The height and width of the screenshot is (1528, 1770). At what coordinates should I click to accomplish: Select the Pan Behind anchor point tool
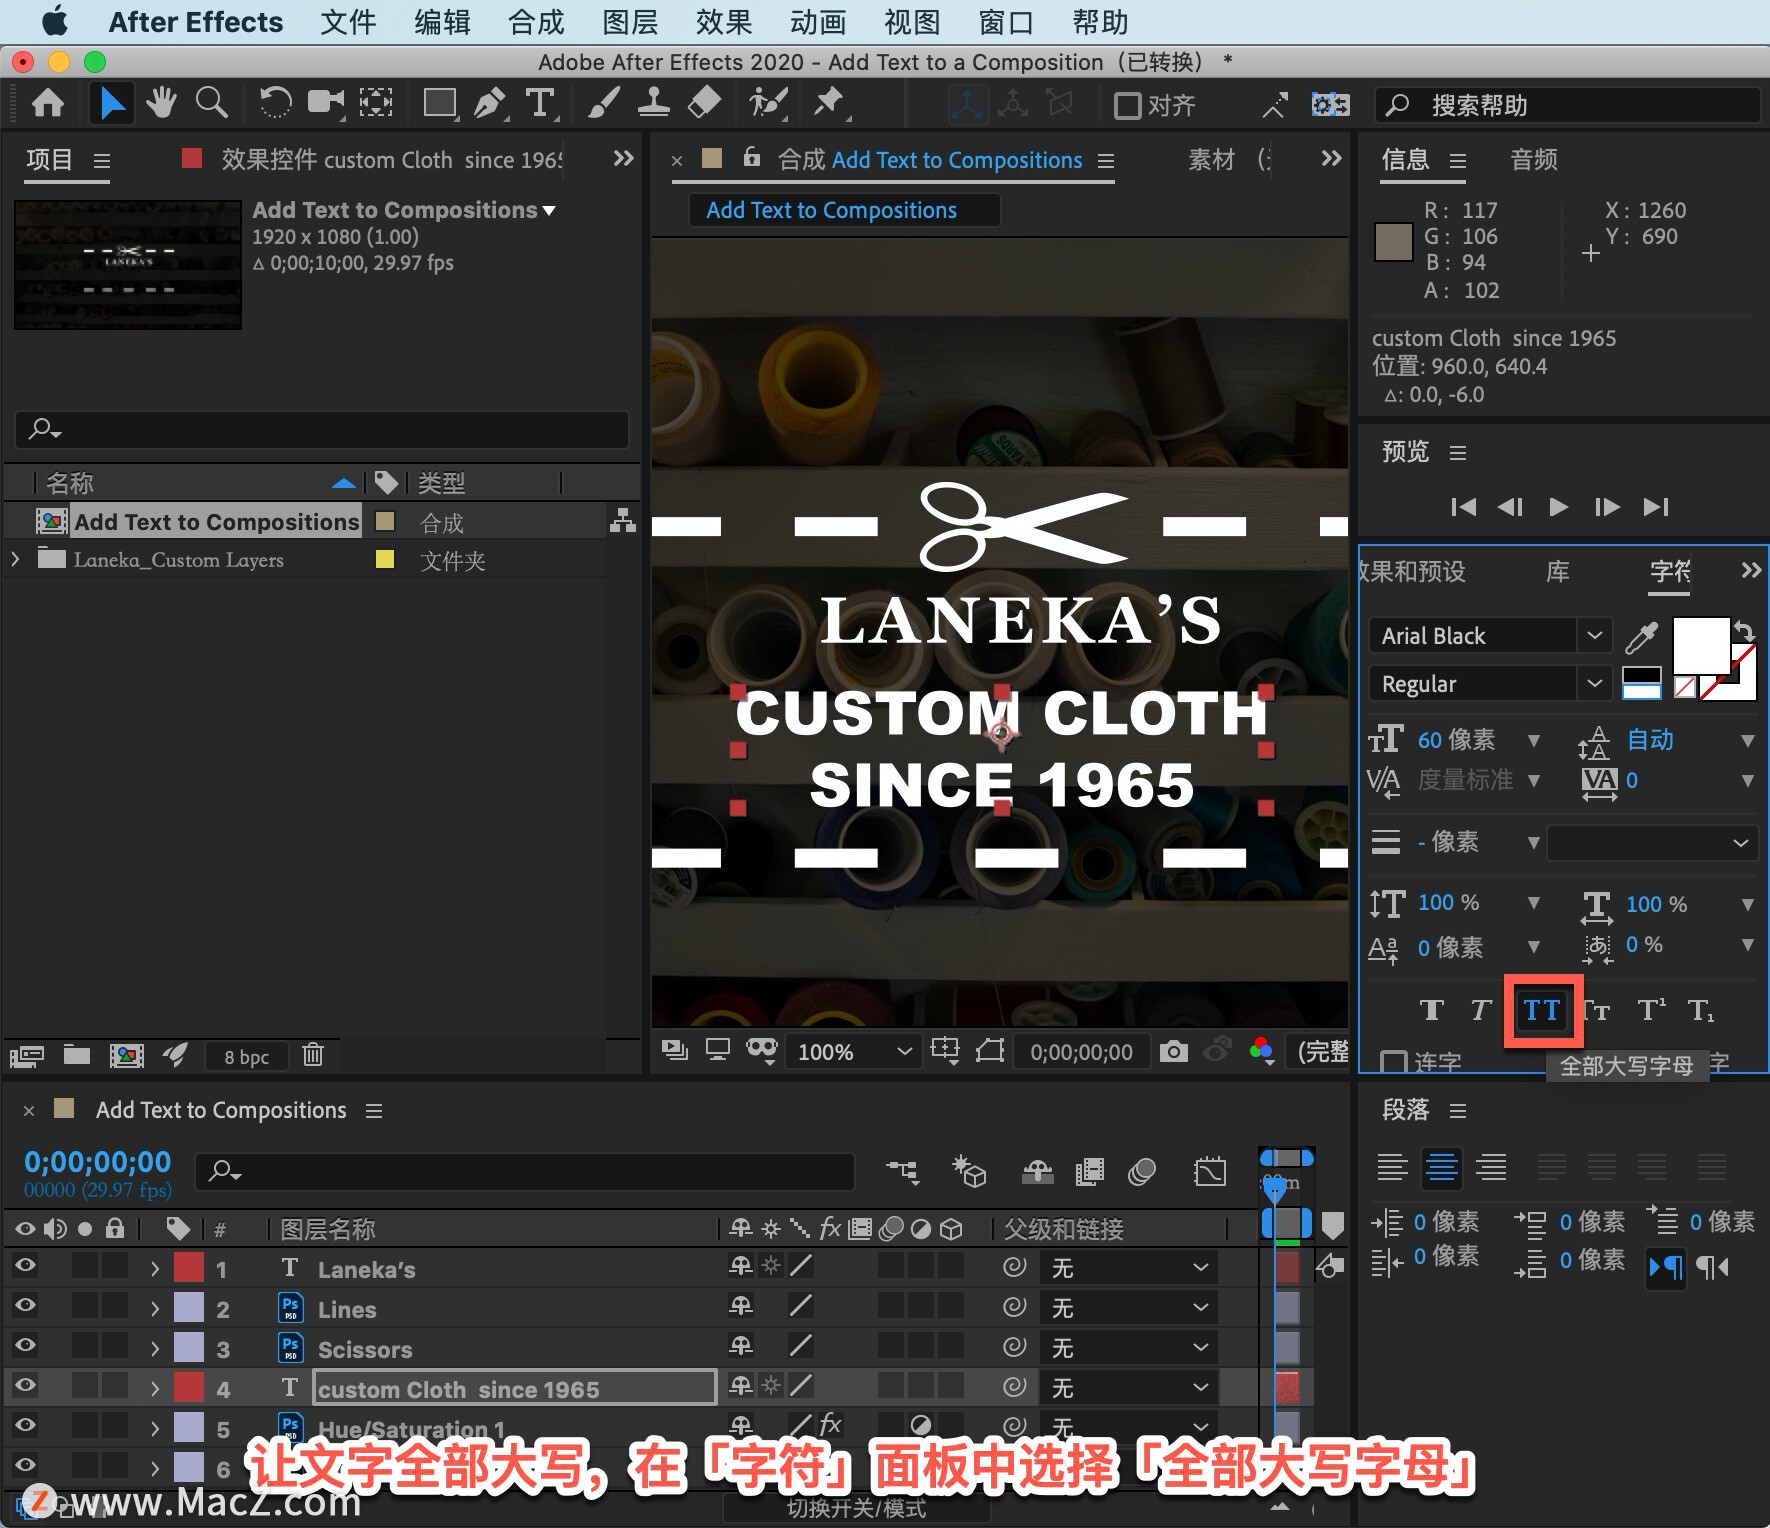pyautogui.click(x=376, y=103)
